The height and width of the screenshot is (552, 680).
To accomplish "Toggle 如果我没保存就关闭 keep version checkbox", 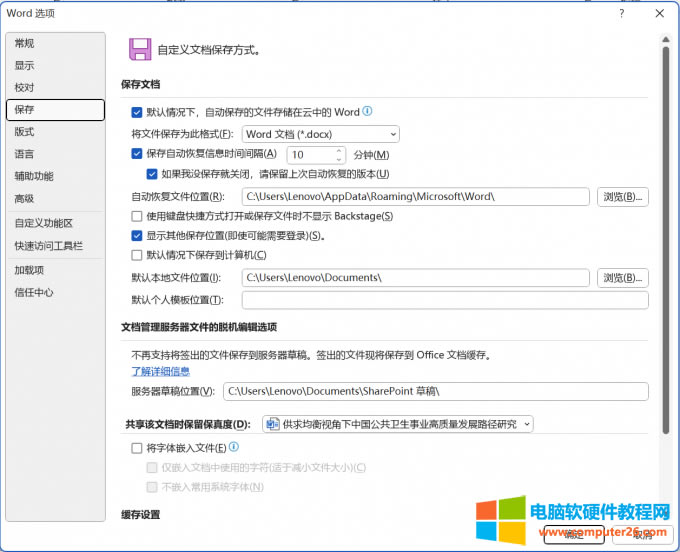I will pos(152,174).
